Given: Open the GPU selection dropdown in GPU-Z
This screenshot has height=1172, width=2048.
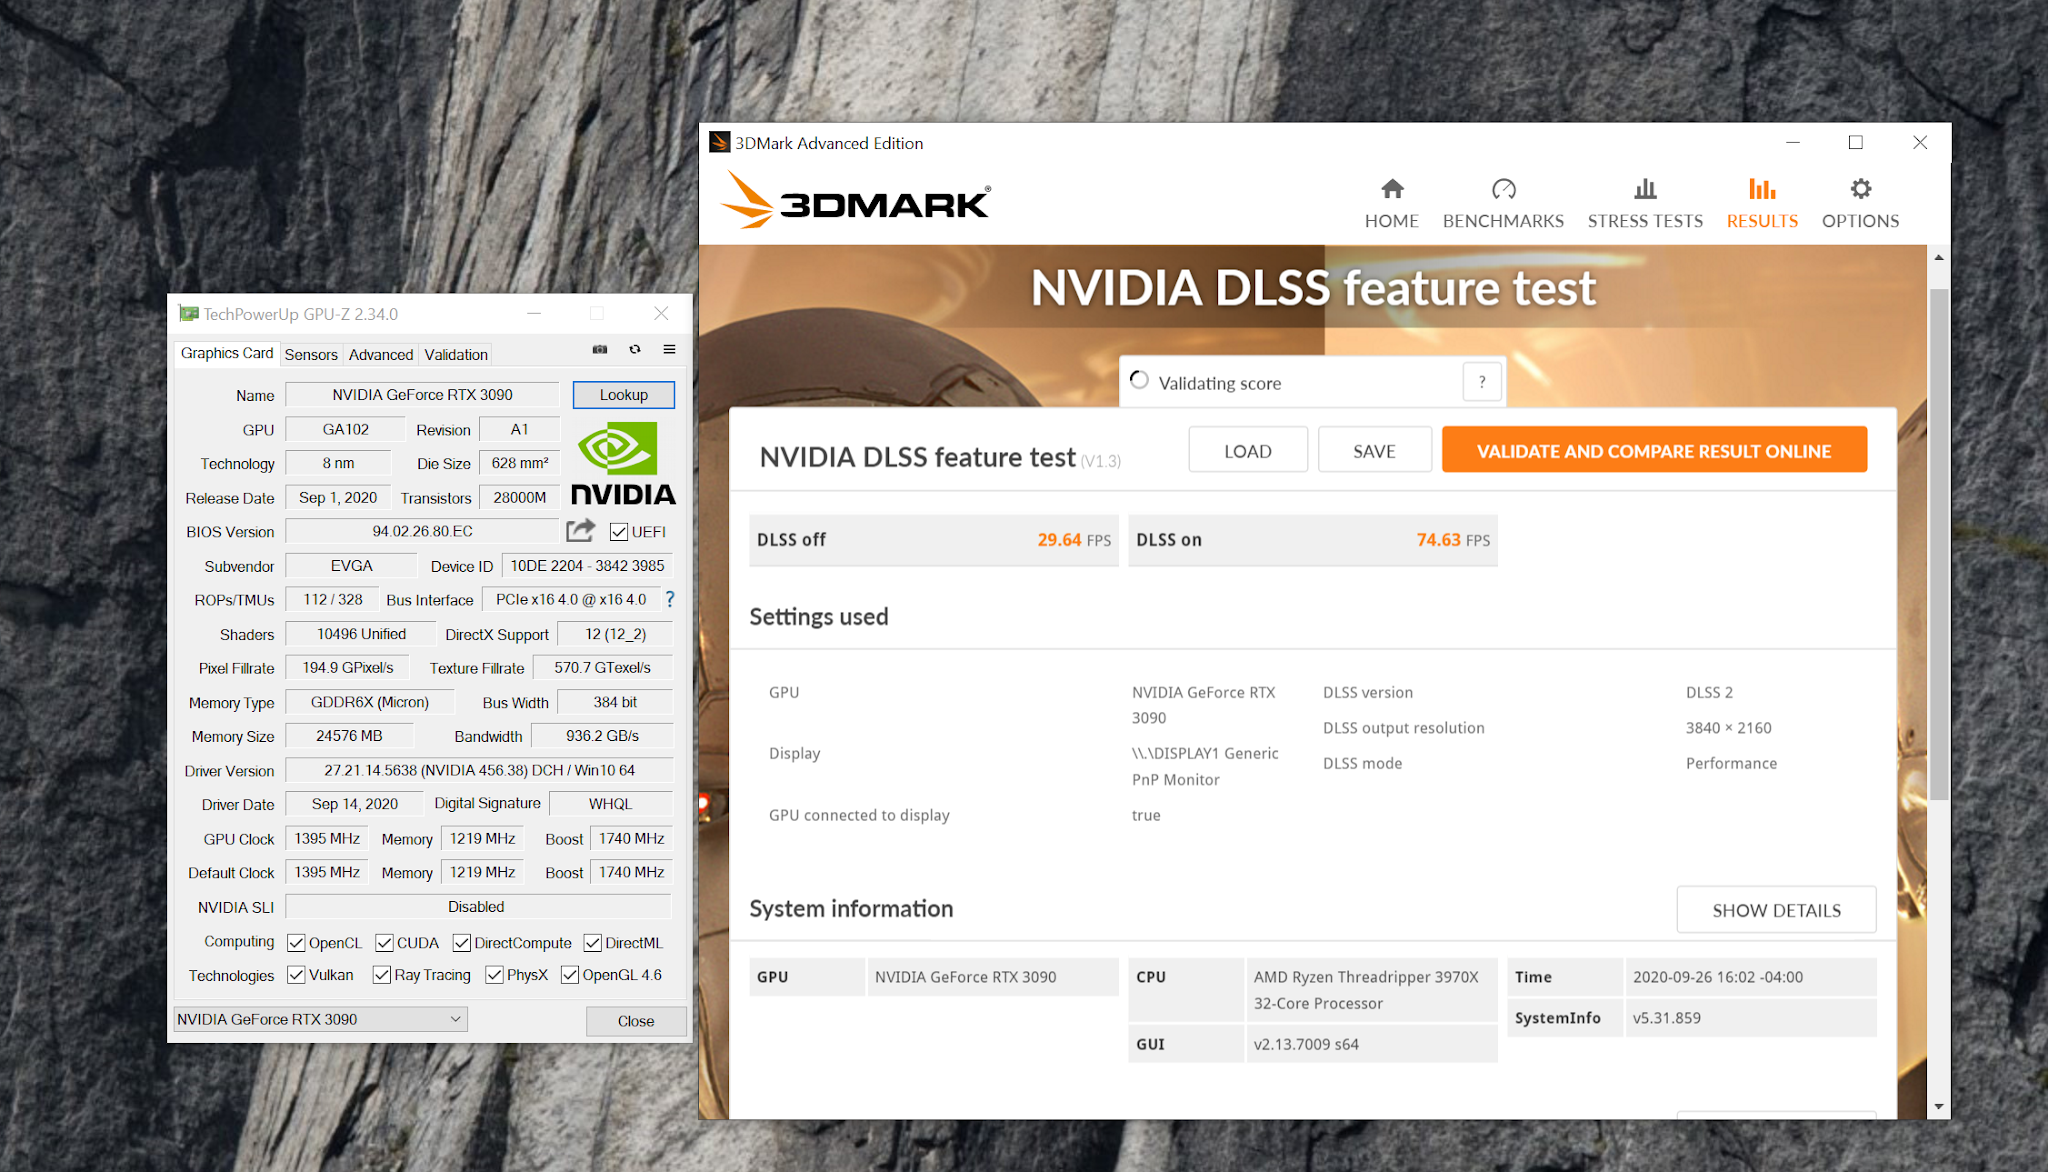Looking at the screenshot, I should point(320,1019).
